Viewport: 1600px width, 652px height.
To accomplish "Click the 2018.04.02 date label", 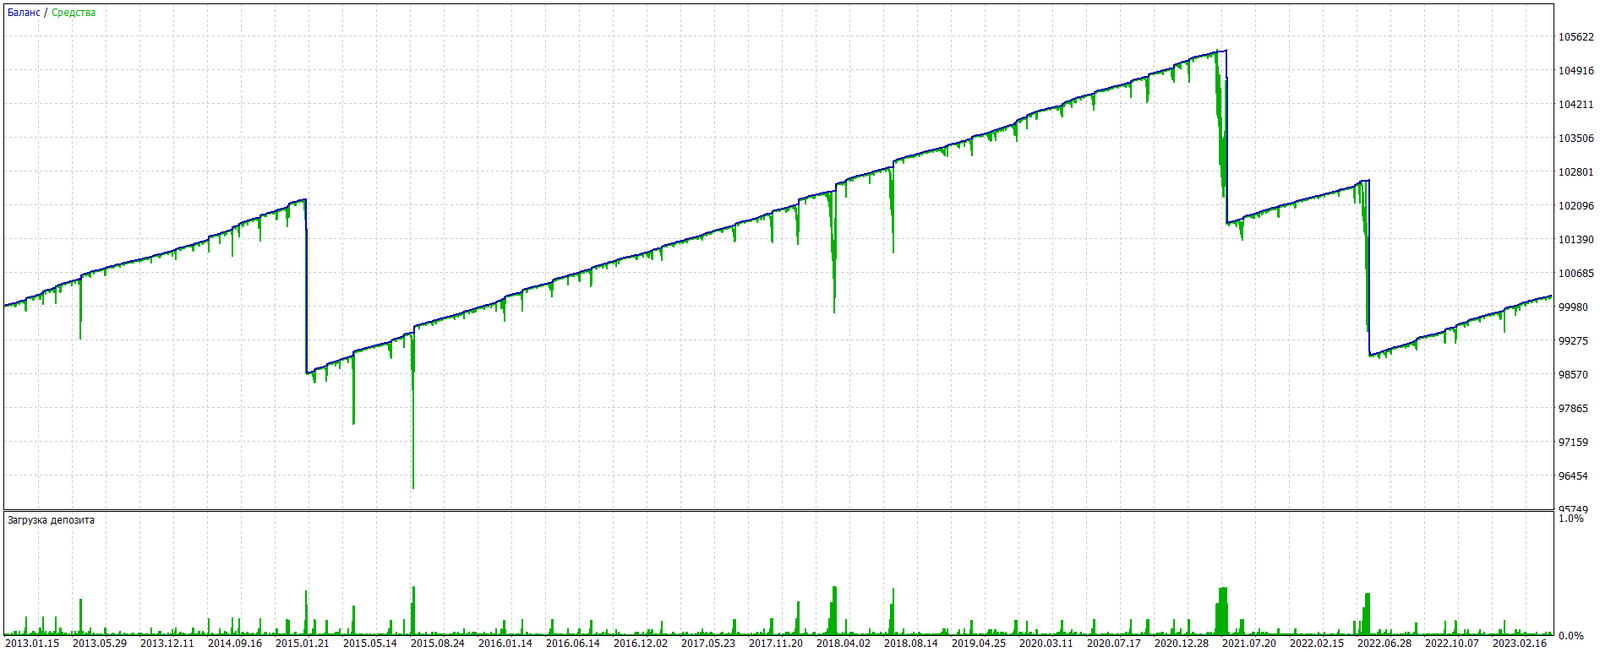I will 843,643.
